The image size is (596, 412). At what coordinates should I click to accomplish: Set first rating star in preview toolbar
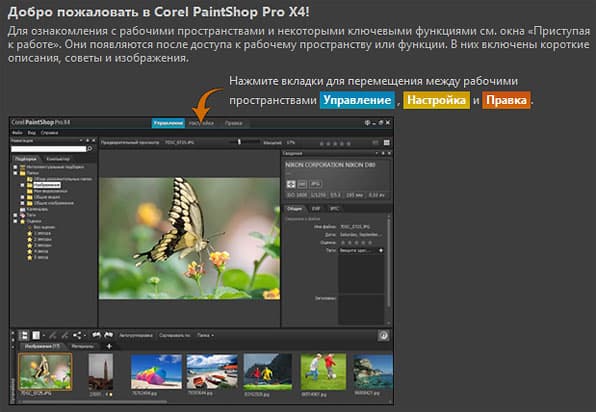322,144
